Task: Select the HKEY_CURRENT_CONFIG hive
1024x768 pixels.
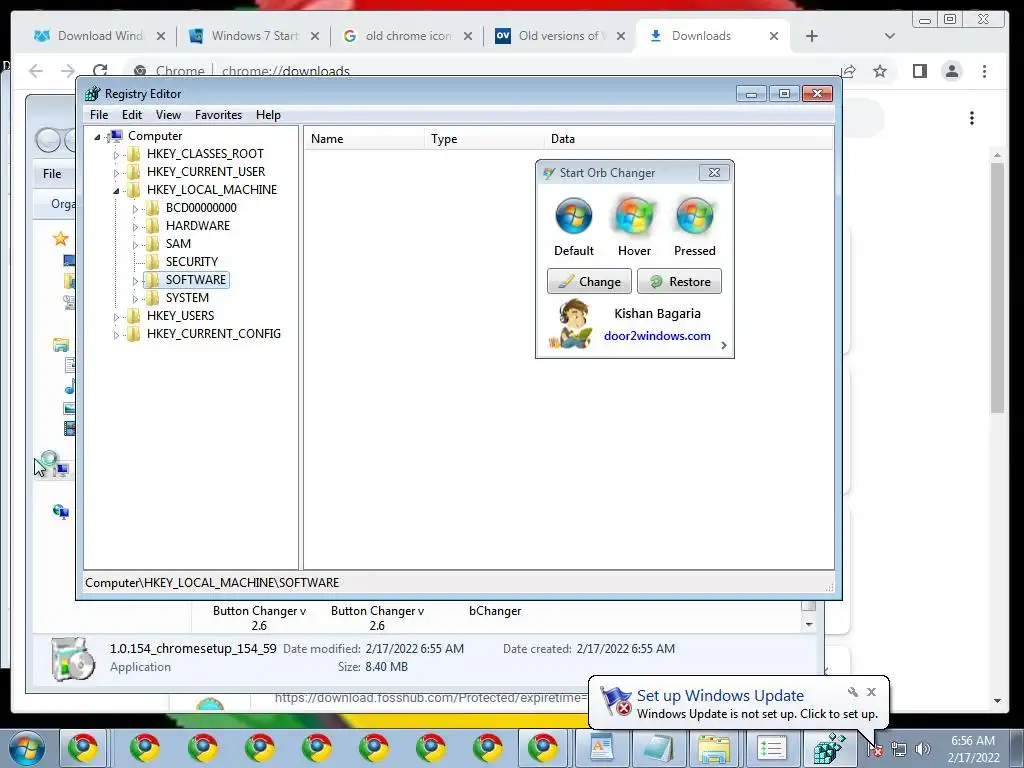Action: coord(214,334)
